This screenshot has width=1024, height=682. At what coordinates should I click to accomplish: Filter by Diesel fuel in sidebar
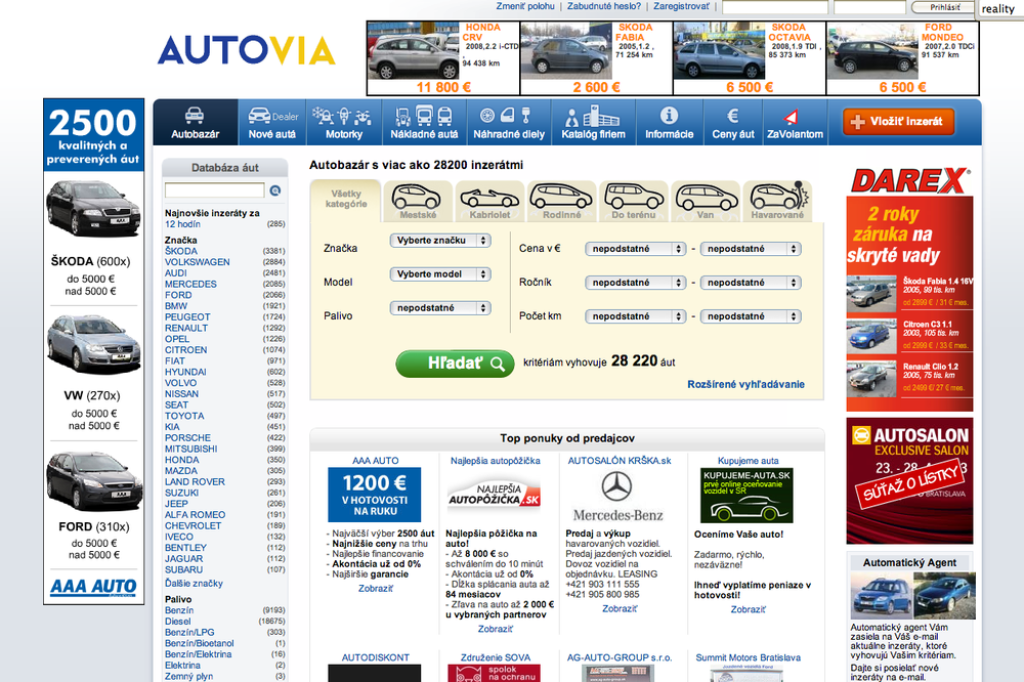click(178, 621)
